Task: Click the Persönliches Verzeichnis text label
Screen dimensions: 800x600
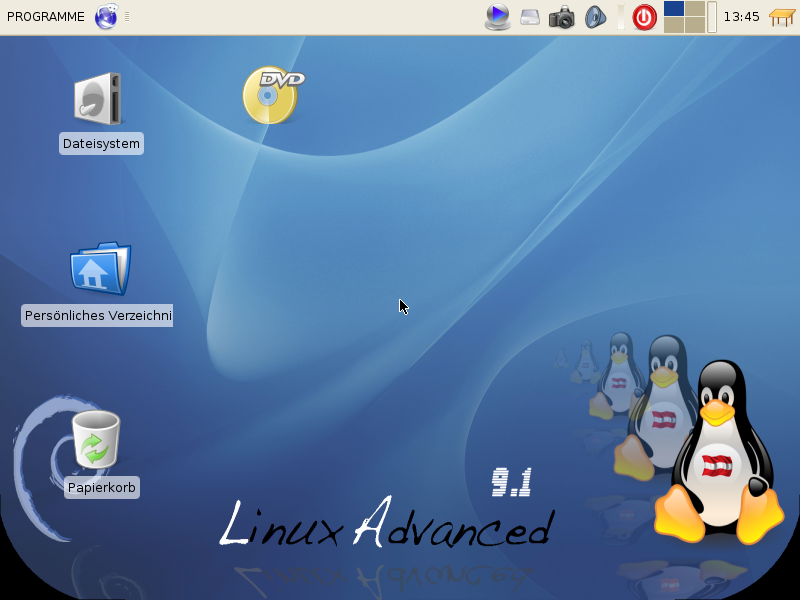Action: point(98,316)
